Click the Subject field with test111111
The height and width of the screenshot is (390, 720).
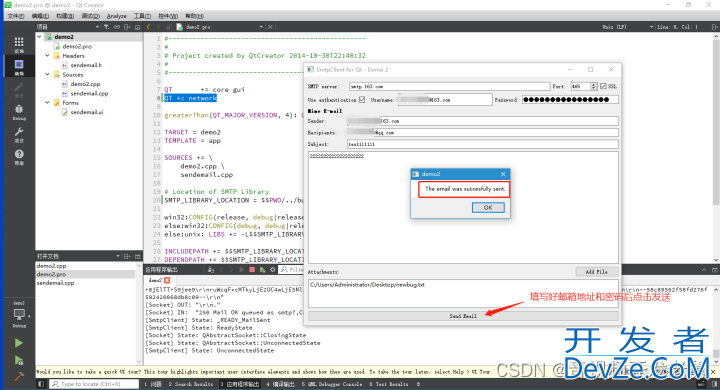point(483,144)
